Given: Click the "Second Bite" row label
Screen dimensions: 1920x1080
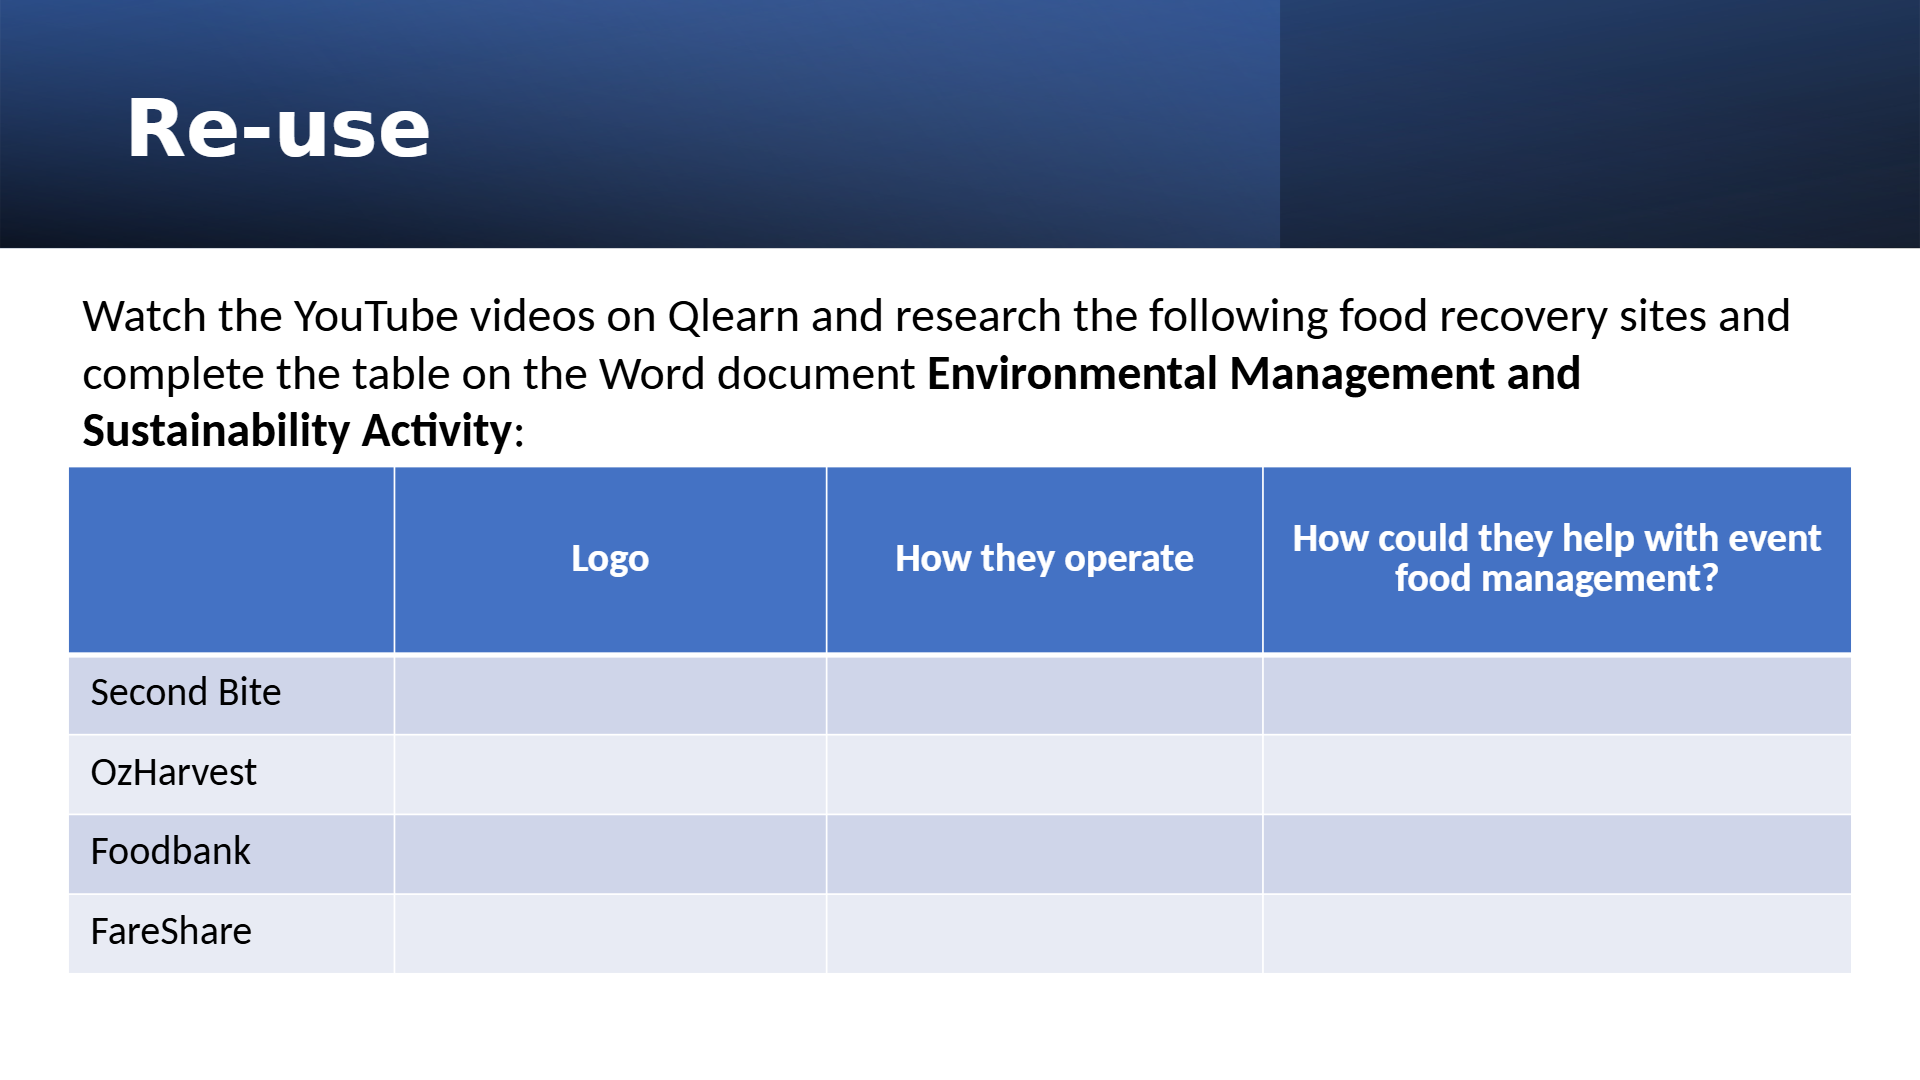Looking at the screenshot, I should point(186,692).
